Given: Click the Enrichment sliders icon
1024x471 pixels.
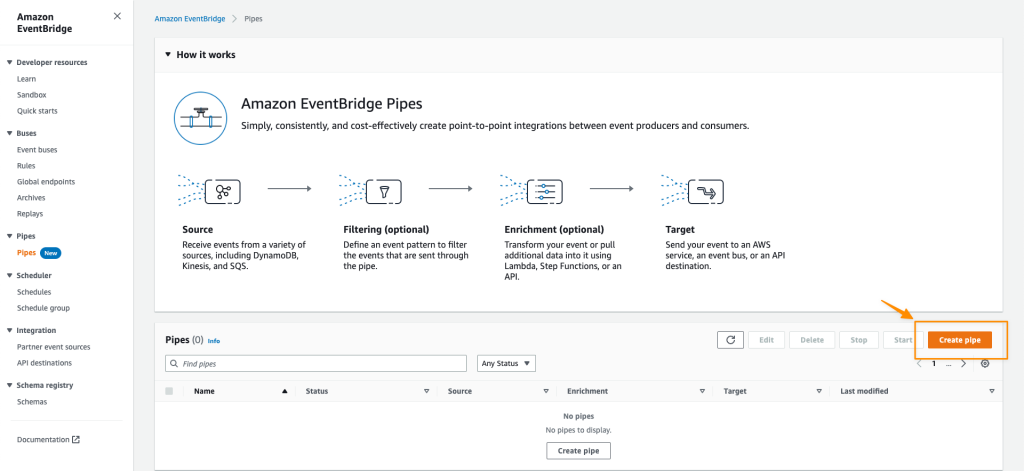Looking at the screenshot, I should coord(546,188).
